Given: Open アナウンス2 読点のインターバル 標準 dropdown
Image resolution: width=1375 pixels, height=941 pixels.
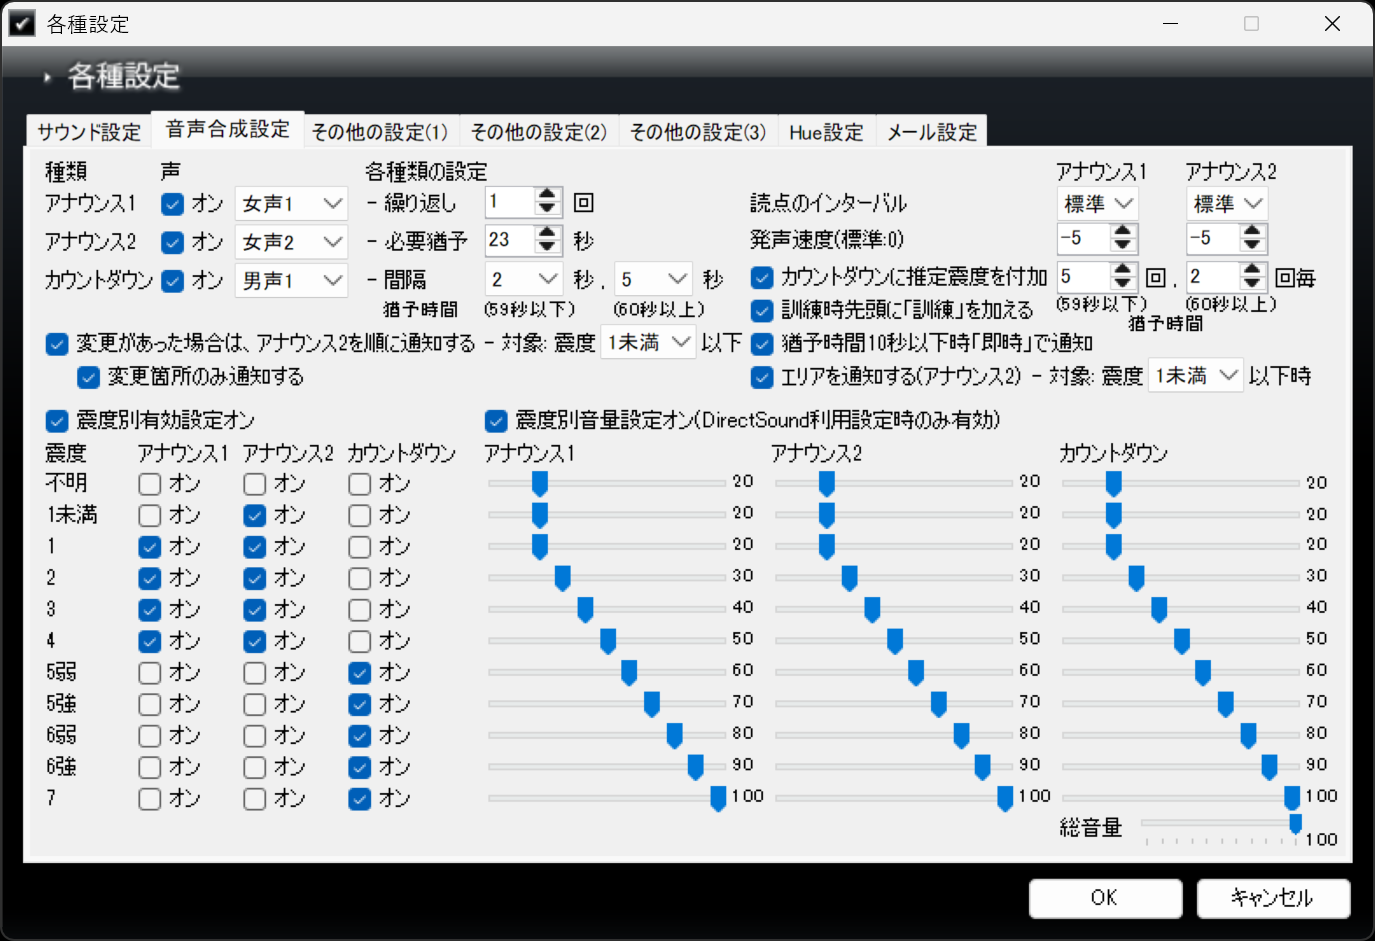Looking at the screenshot, I should pyautogui.click(x=1227, y=204).
